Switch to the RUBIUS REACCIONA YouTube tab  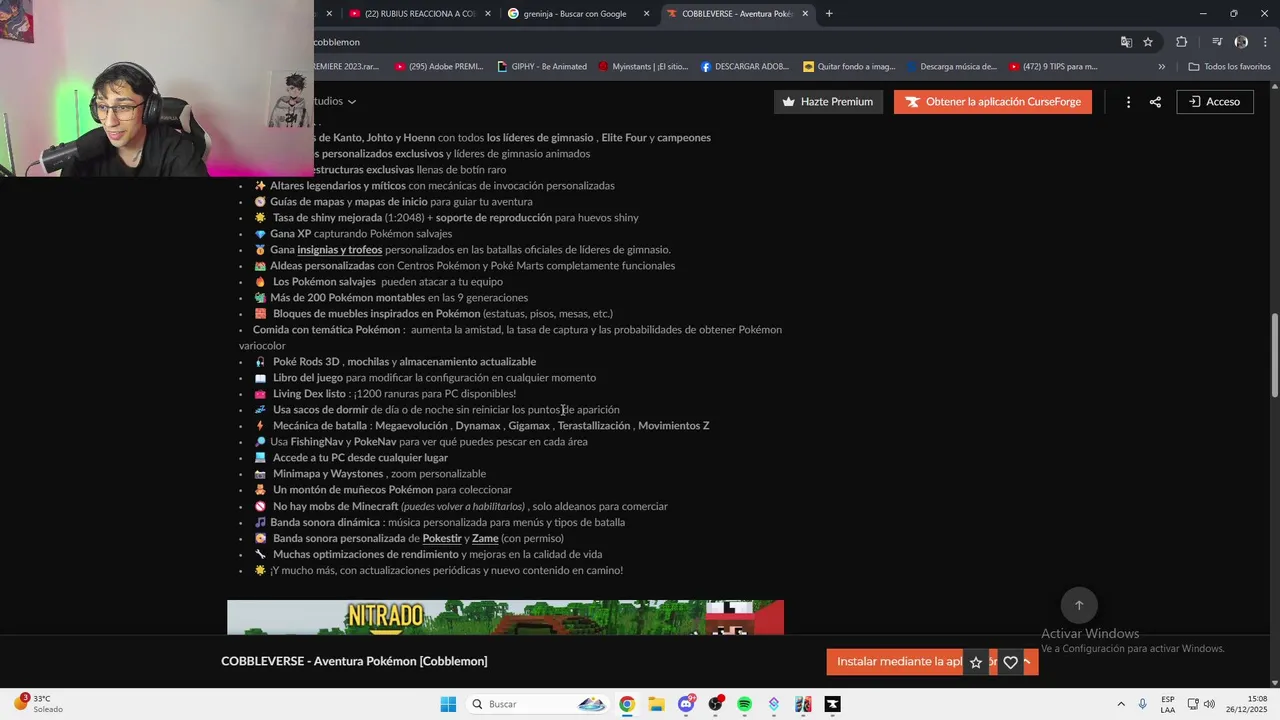point(420,14)
